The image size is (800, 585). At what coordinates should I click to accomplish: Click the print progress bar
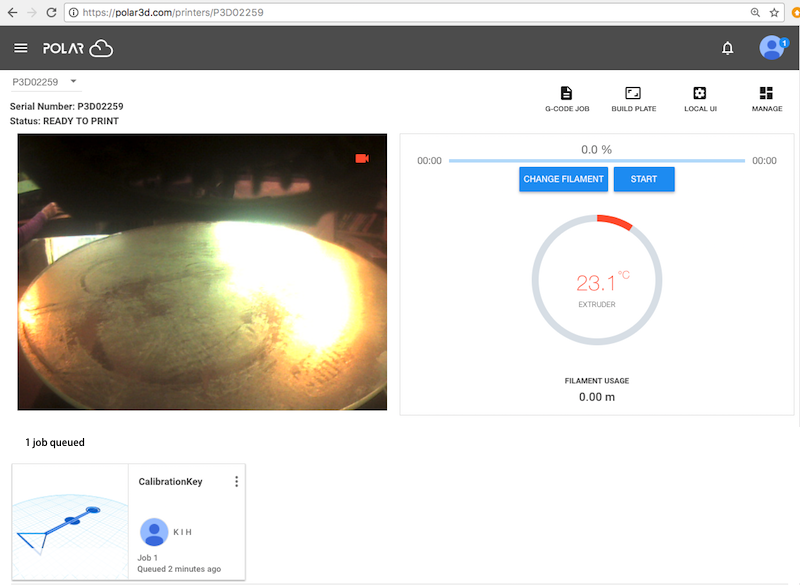coord(596,161)
